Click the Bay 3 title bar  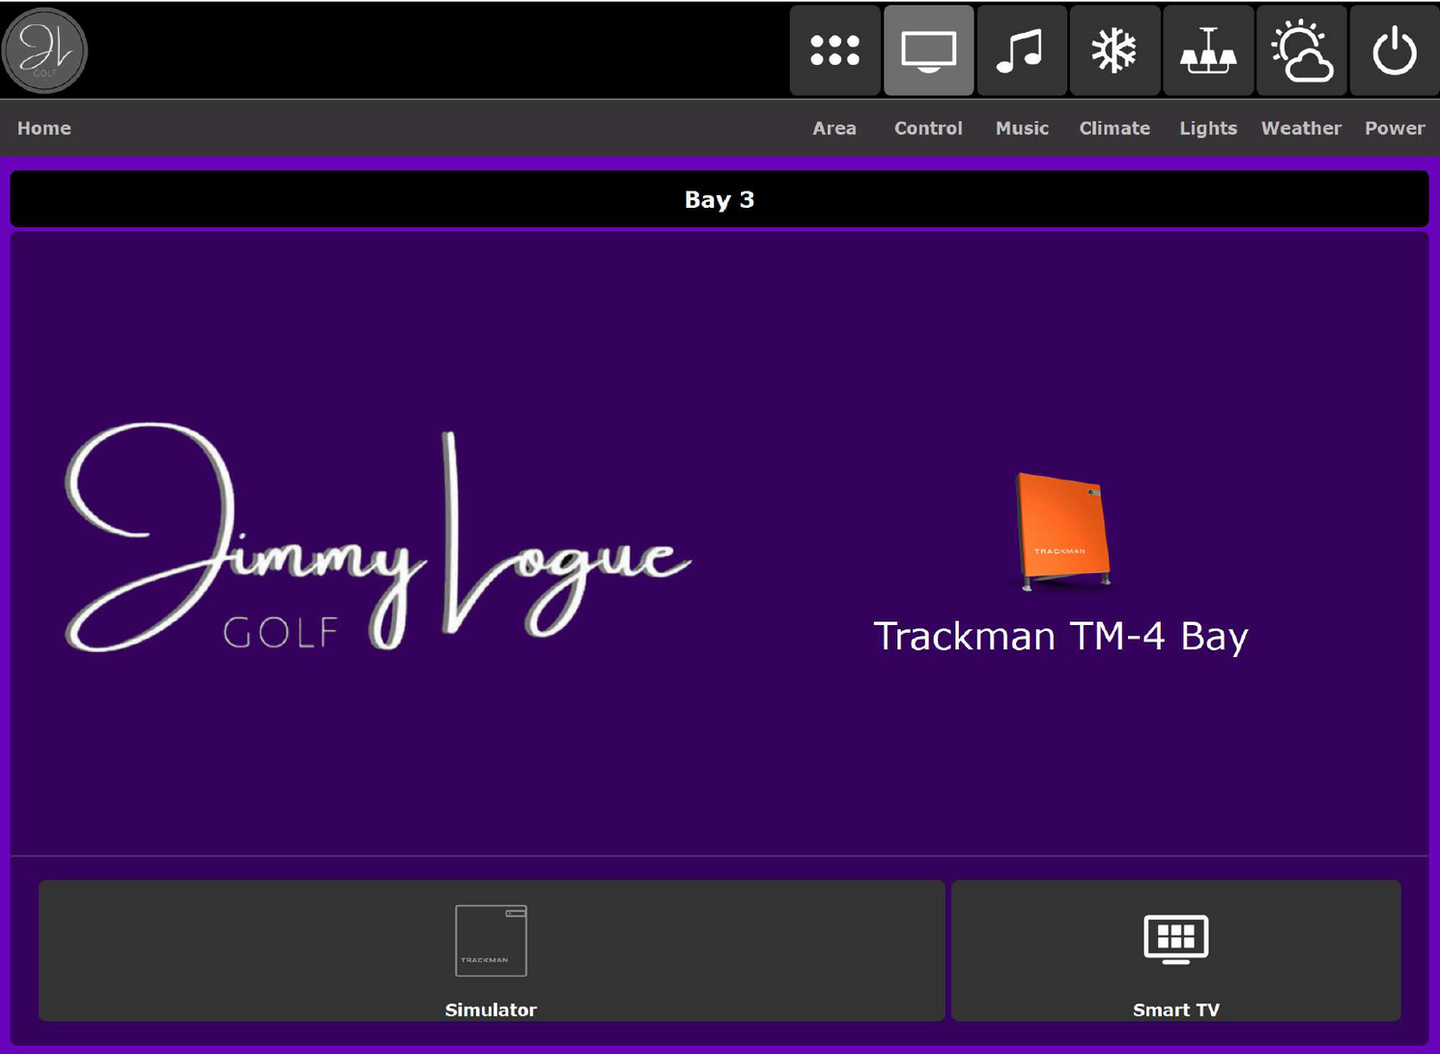[719, 199]
